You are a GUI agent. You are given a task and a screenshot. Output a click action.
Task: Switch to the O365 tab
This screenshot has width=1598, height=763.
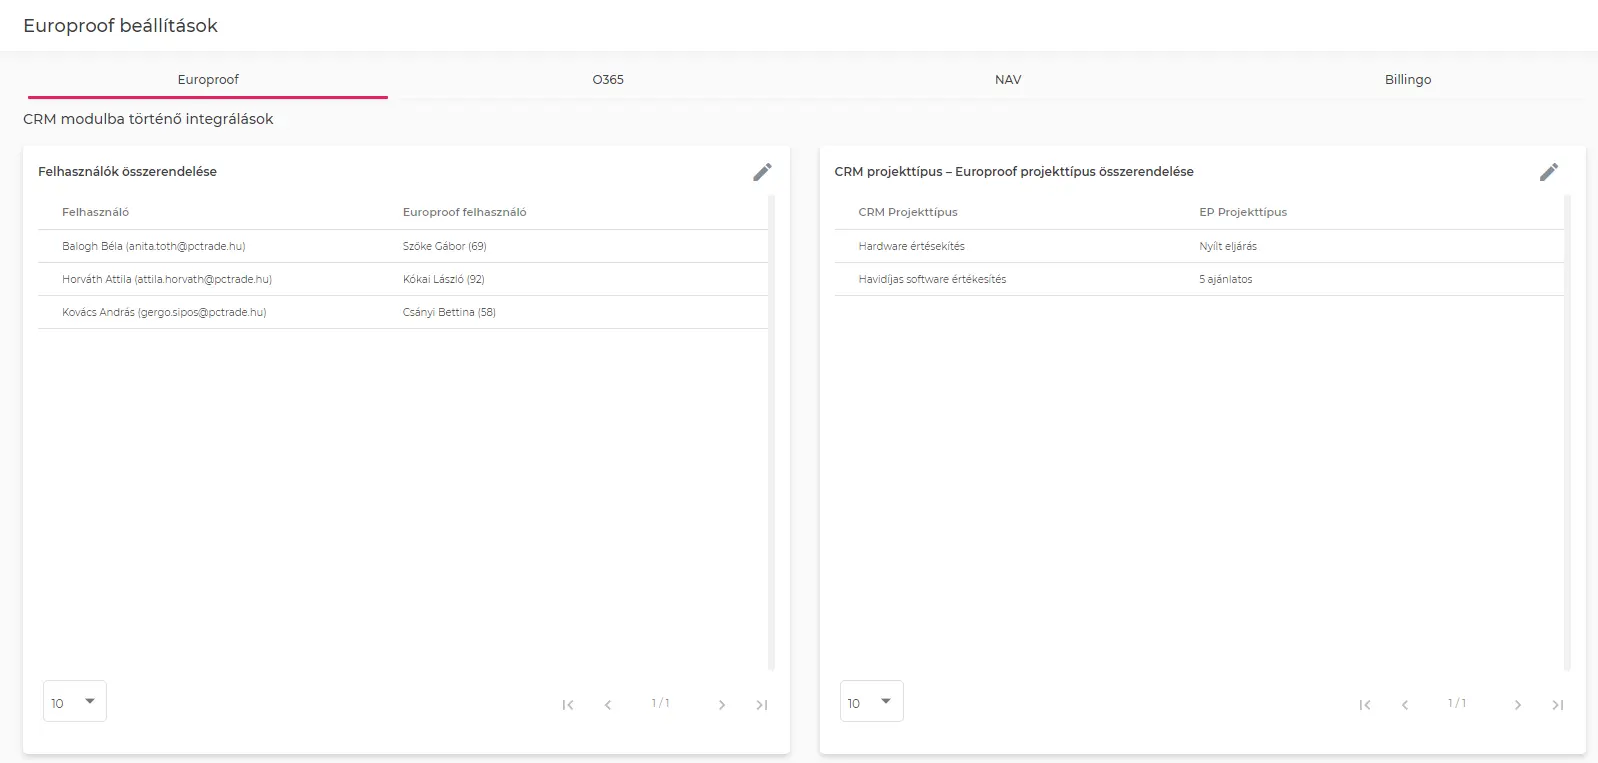[x=608, y=79]
